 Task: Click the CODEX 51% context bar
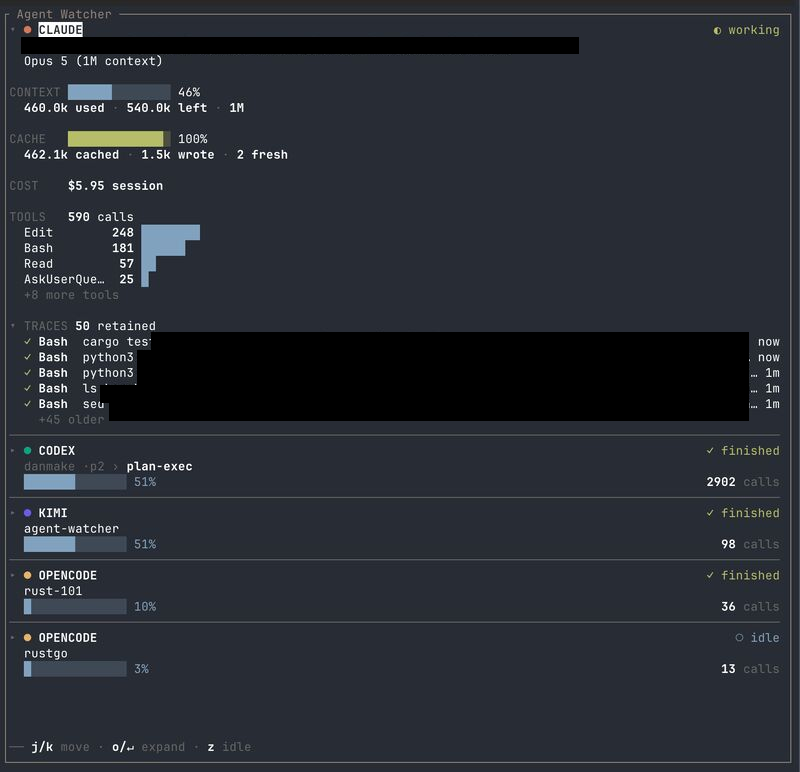[x=75, y=482]
